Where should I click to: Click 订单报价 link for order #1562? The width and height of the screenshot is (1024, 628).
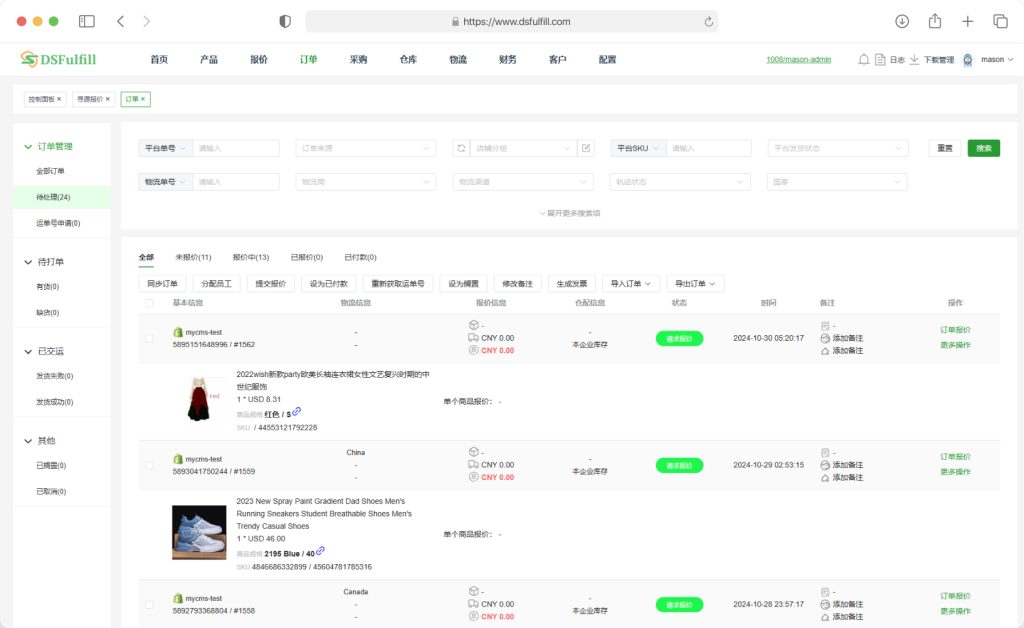955,330
